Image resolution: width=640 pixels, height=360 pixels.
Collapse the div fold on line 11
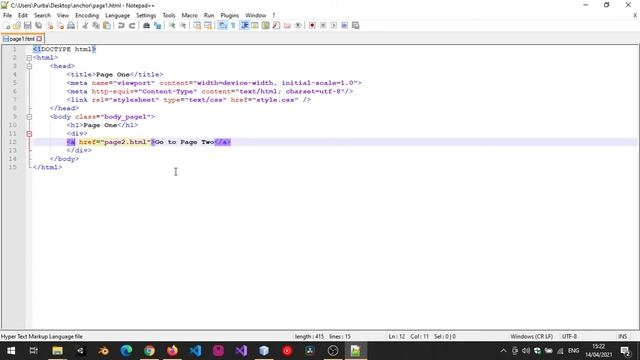click(29, 133)
